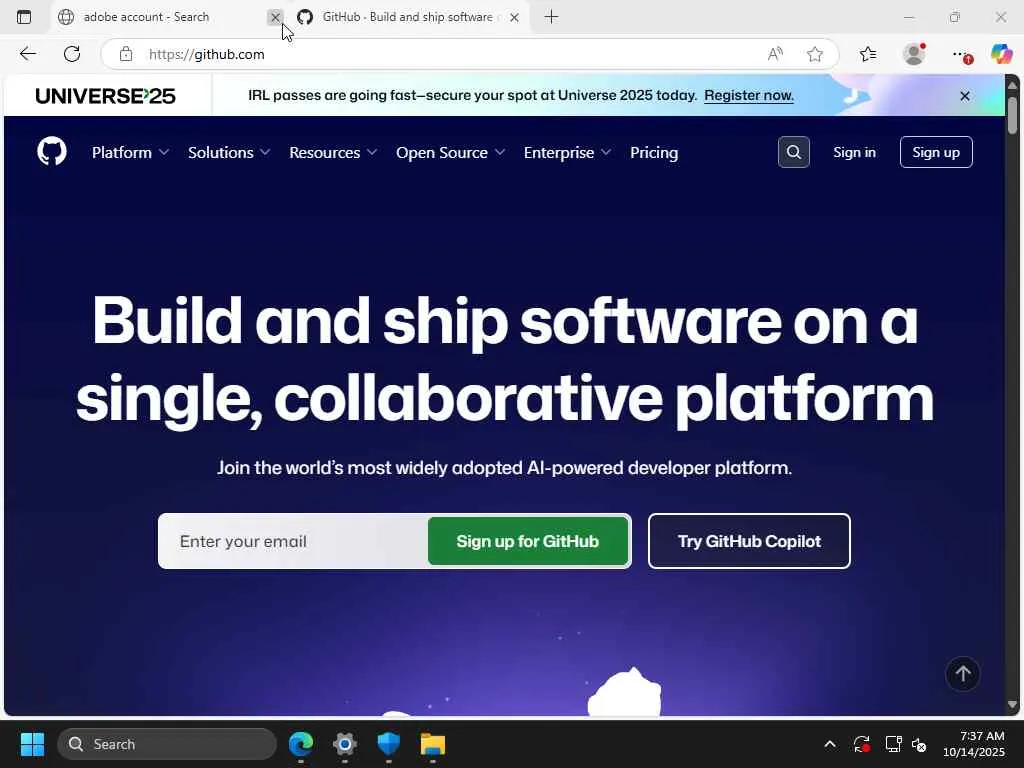The height and width of the screenshot is (768, 1024).
Task: Dismiss the Universe 2025 banner
Action: coord(965,96)
